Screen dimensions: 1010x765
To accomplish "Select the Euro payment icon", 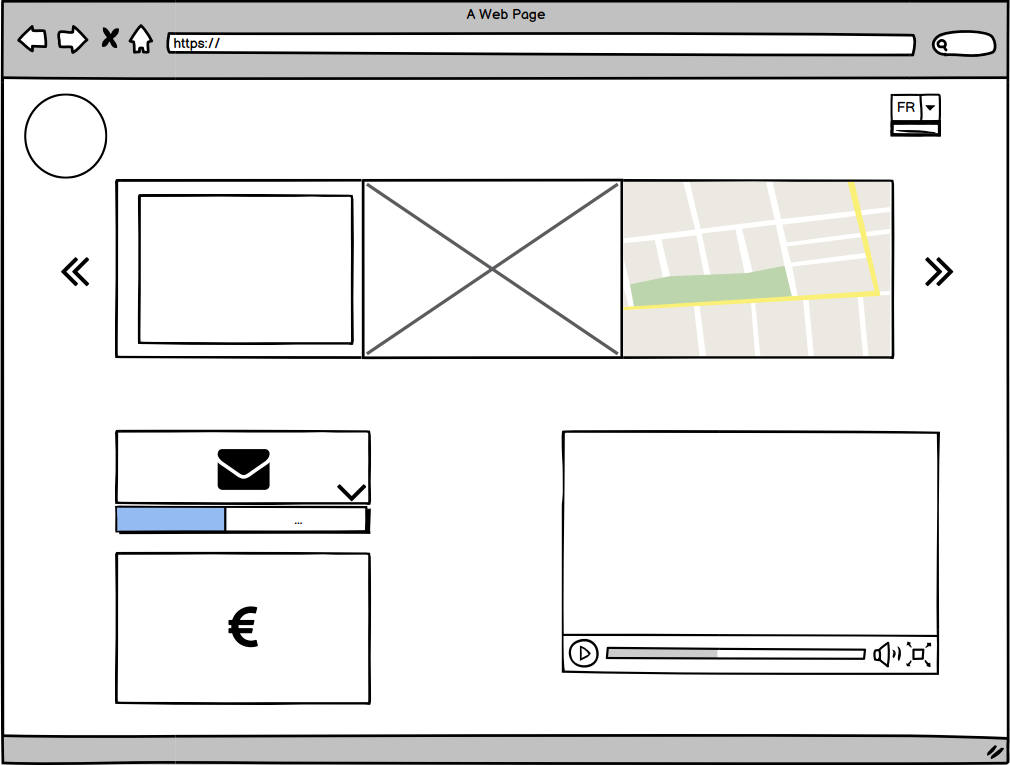I will click(241, 625).
